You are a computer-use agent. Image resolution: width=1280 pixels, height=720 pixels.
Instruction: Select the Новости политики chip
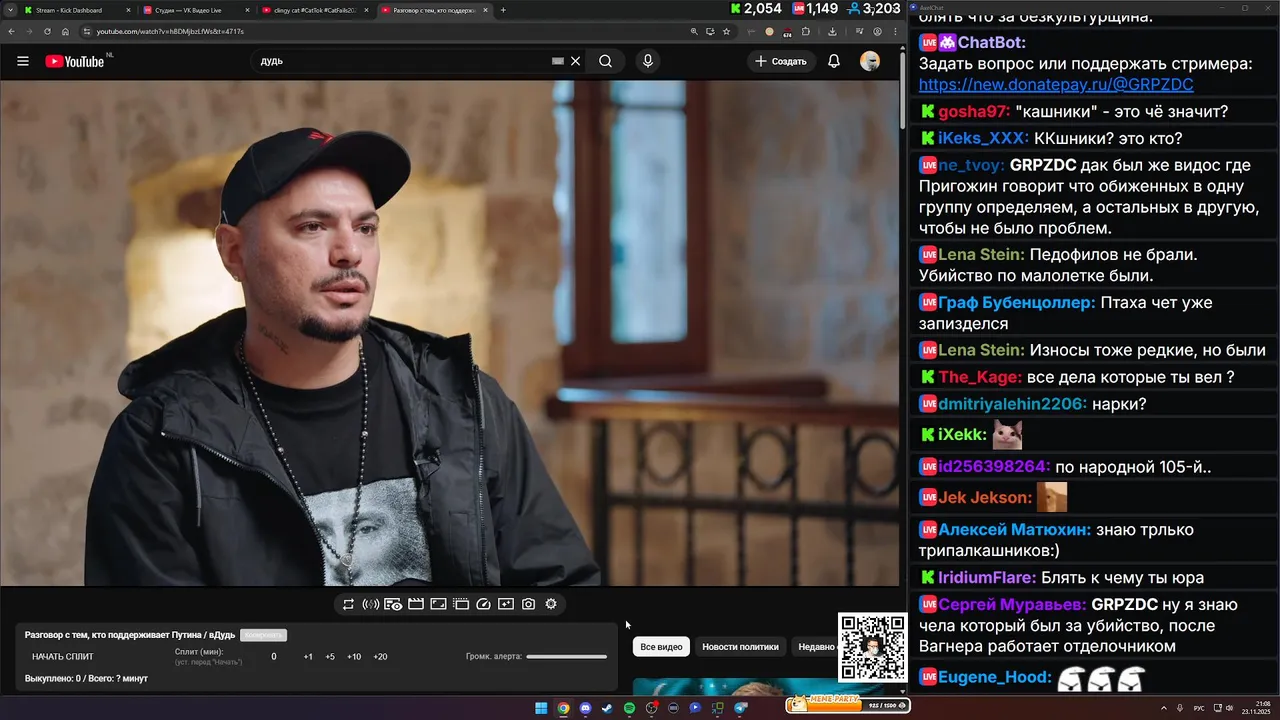pos(740,647)
